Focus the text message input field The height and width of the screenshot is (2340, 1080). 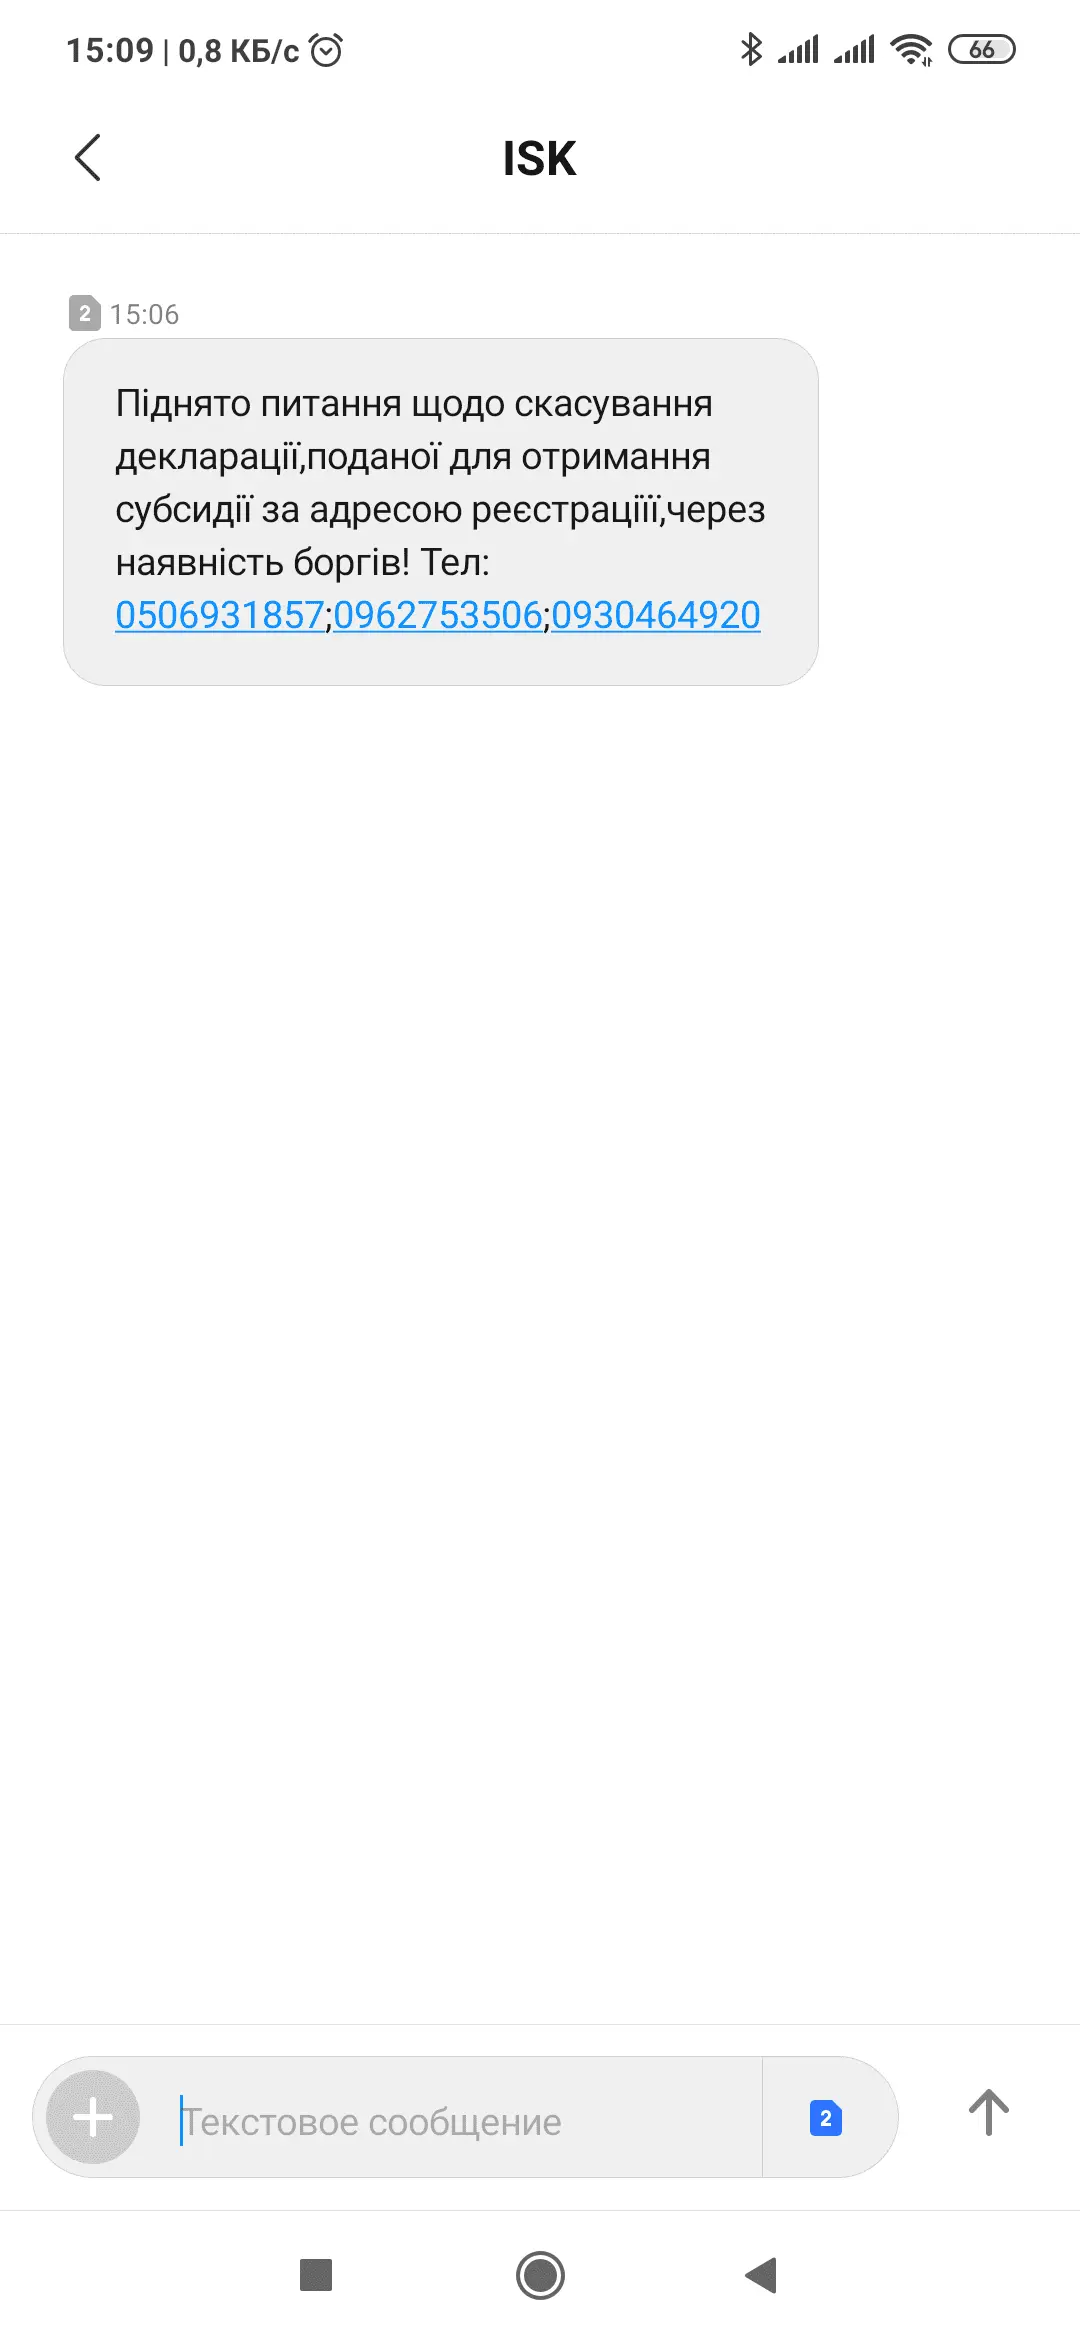(460, 2121)
